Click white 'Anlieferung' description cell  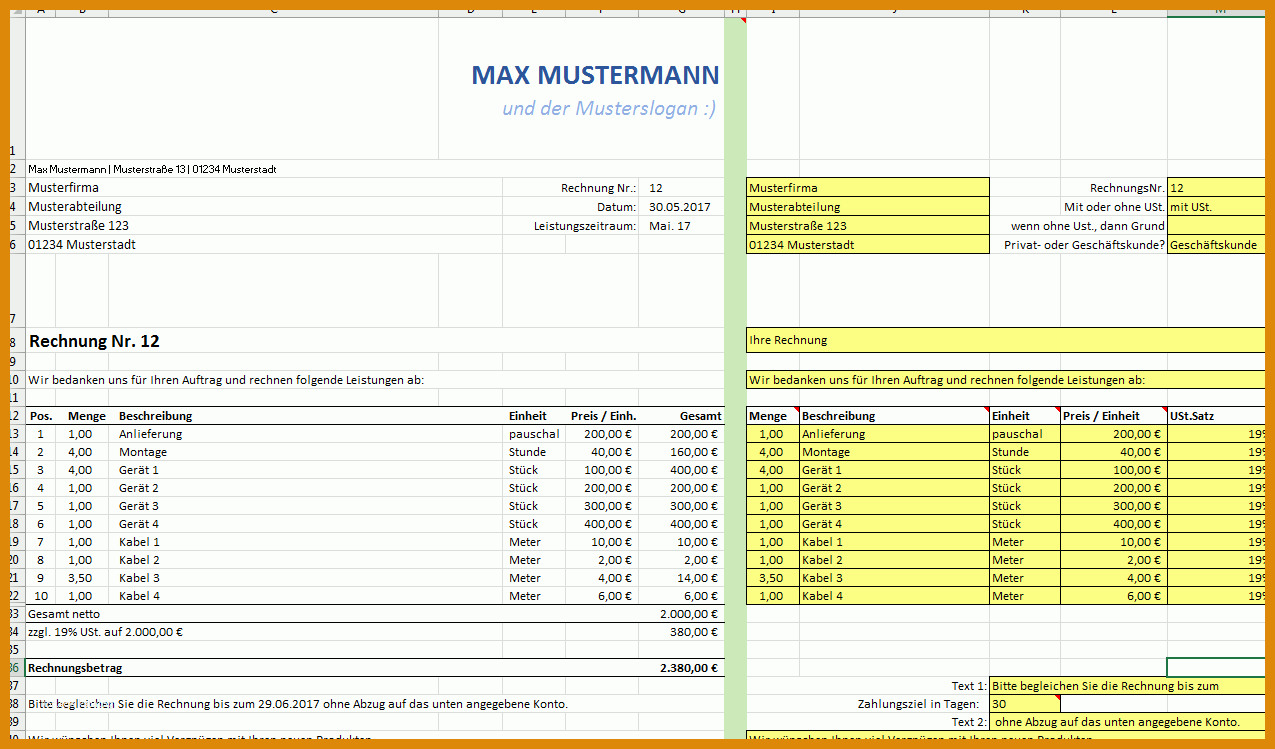pyautogui.click(x=151, y=434)
